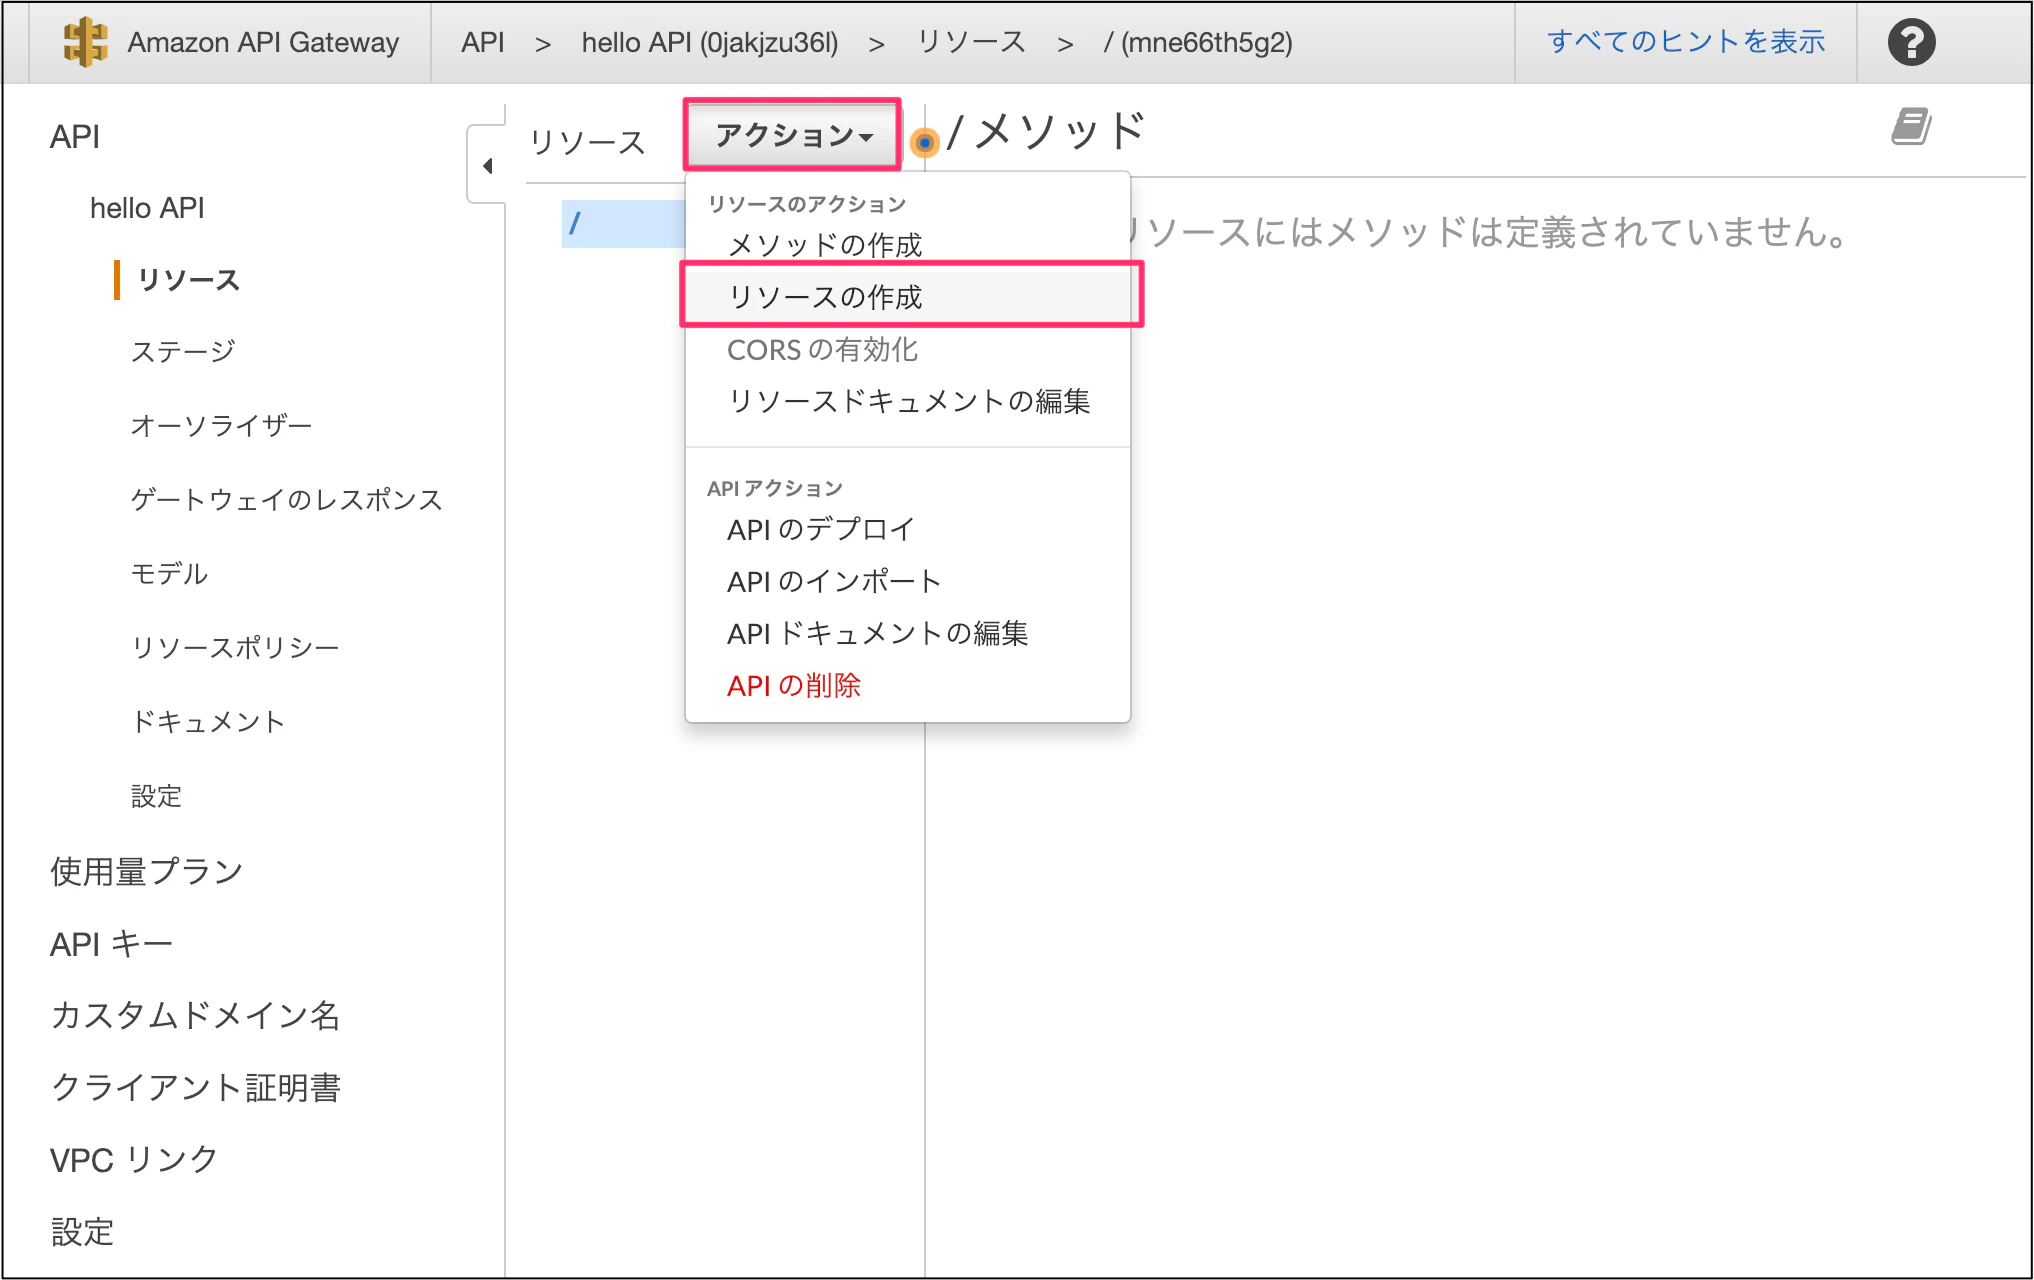
Task: Select API ドキュメントの編集 menu entry
Action: (877, 633)
